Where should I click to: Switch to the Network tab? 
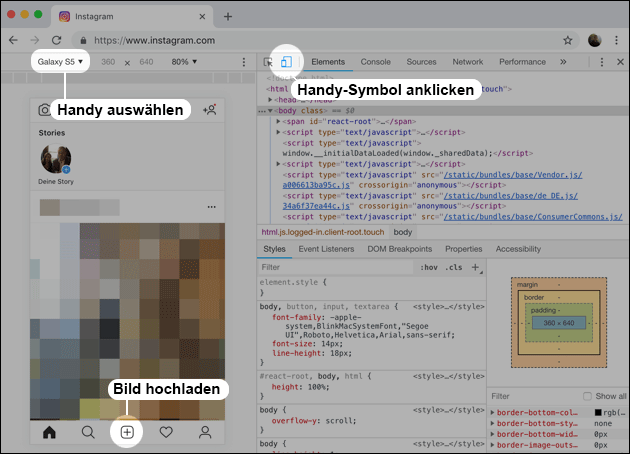point(468,62)
